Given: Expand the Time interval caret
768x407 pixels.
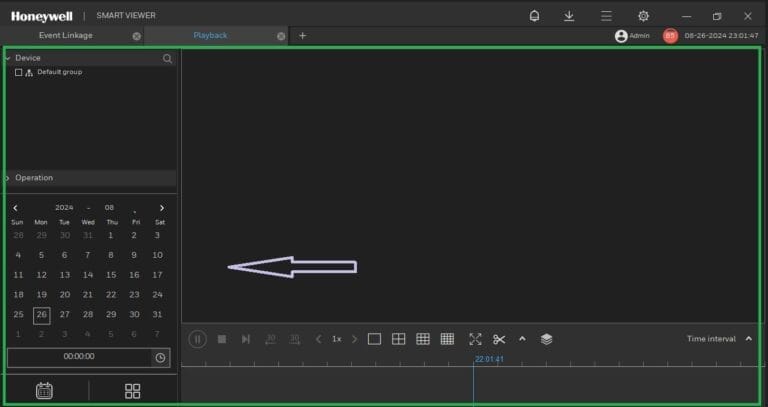Looking at the screenshot, I should pos(748,339).
